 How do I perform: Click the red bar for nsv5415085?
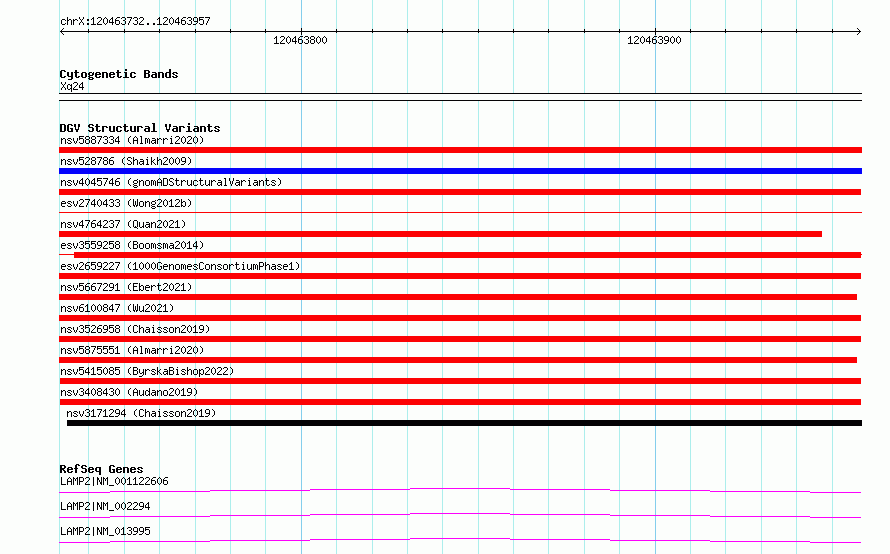tap(460, 381)
